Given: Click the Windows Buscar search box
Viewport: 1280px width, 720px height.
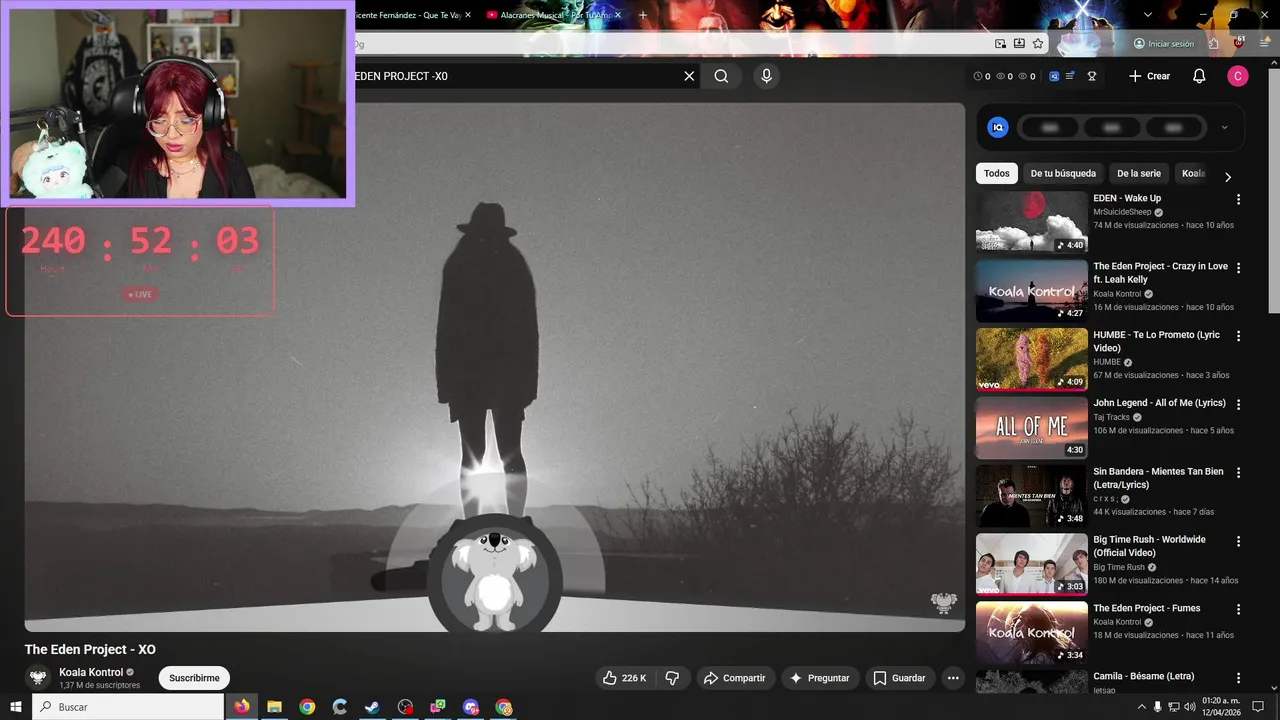Looking at the screenshot, I should pyautogui.click(x=128, y=707).
